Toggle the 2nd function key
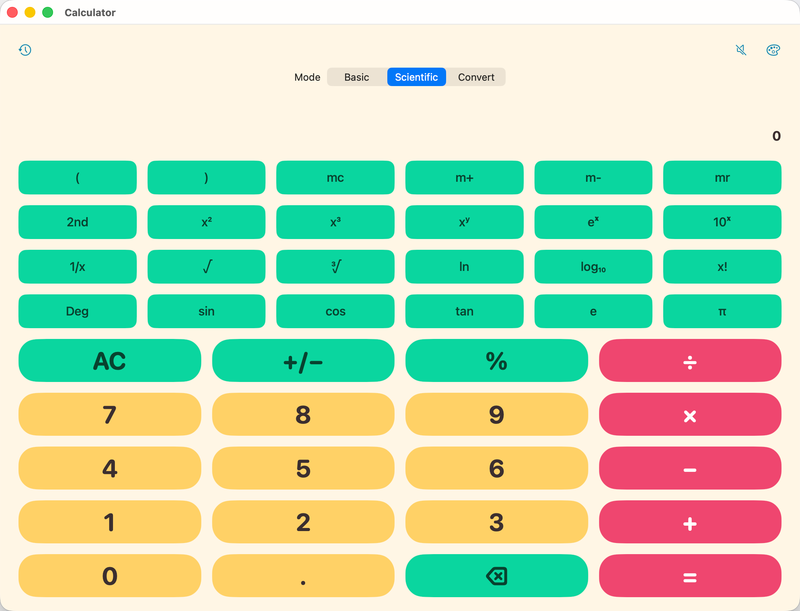This screenshot has height=611, width=800. pyautogui.click(x=78, y=222)
